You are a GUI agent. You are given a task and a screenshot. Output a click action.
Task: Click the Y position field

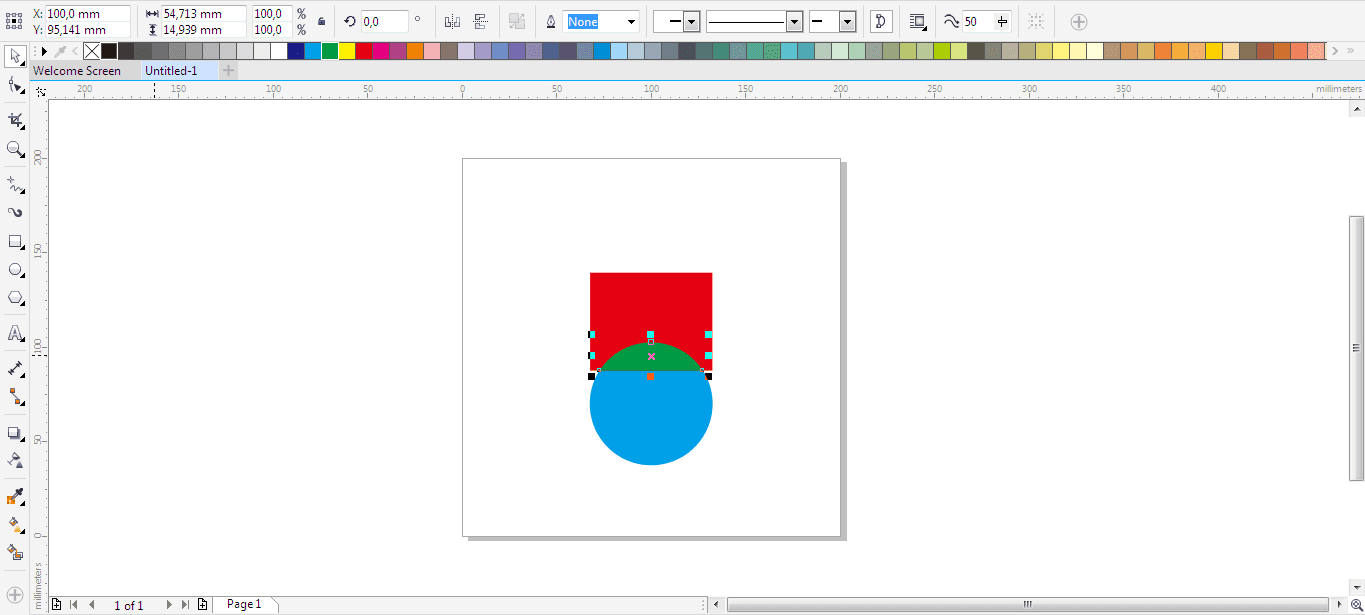click(x=87, y=30)
